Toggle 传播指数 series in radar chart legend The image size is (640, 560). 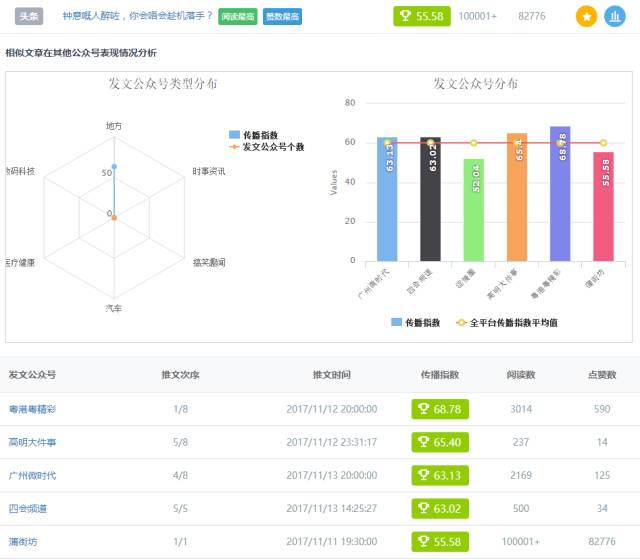coord(253,135)
